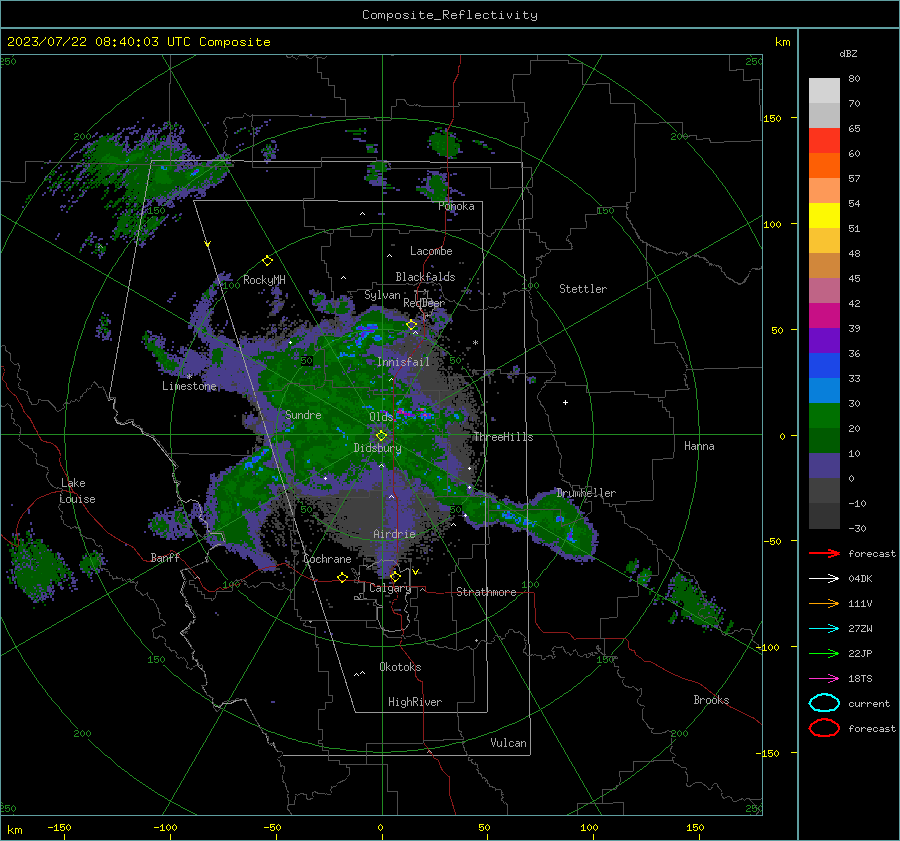Click the dBZ legend heading
The width and height of the screenshot is (900, 841).
(848, 53)
